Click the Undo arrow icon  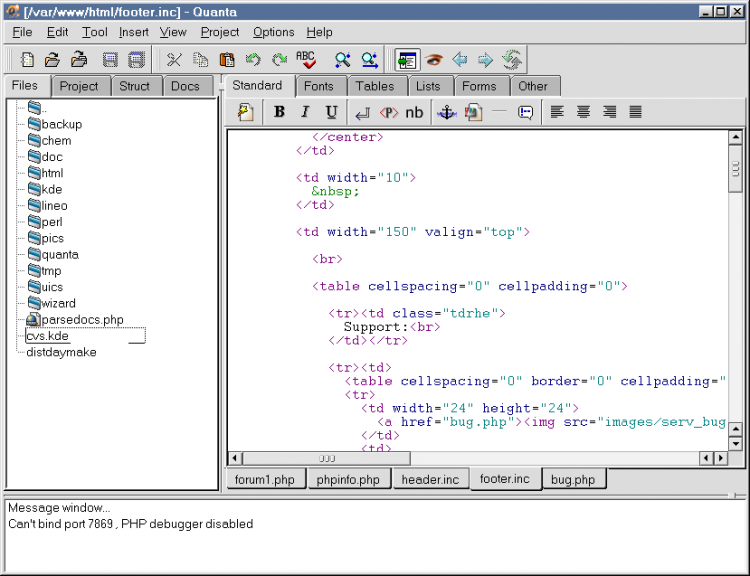click(253, 60)
